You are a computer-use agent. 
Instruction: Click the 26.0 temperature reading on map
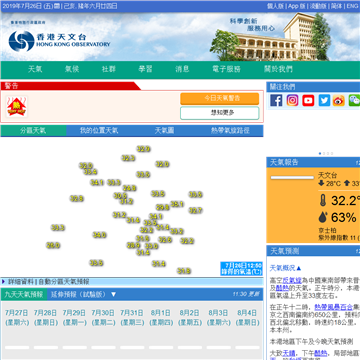tap(53, 245)
